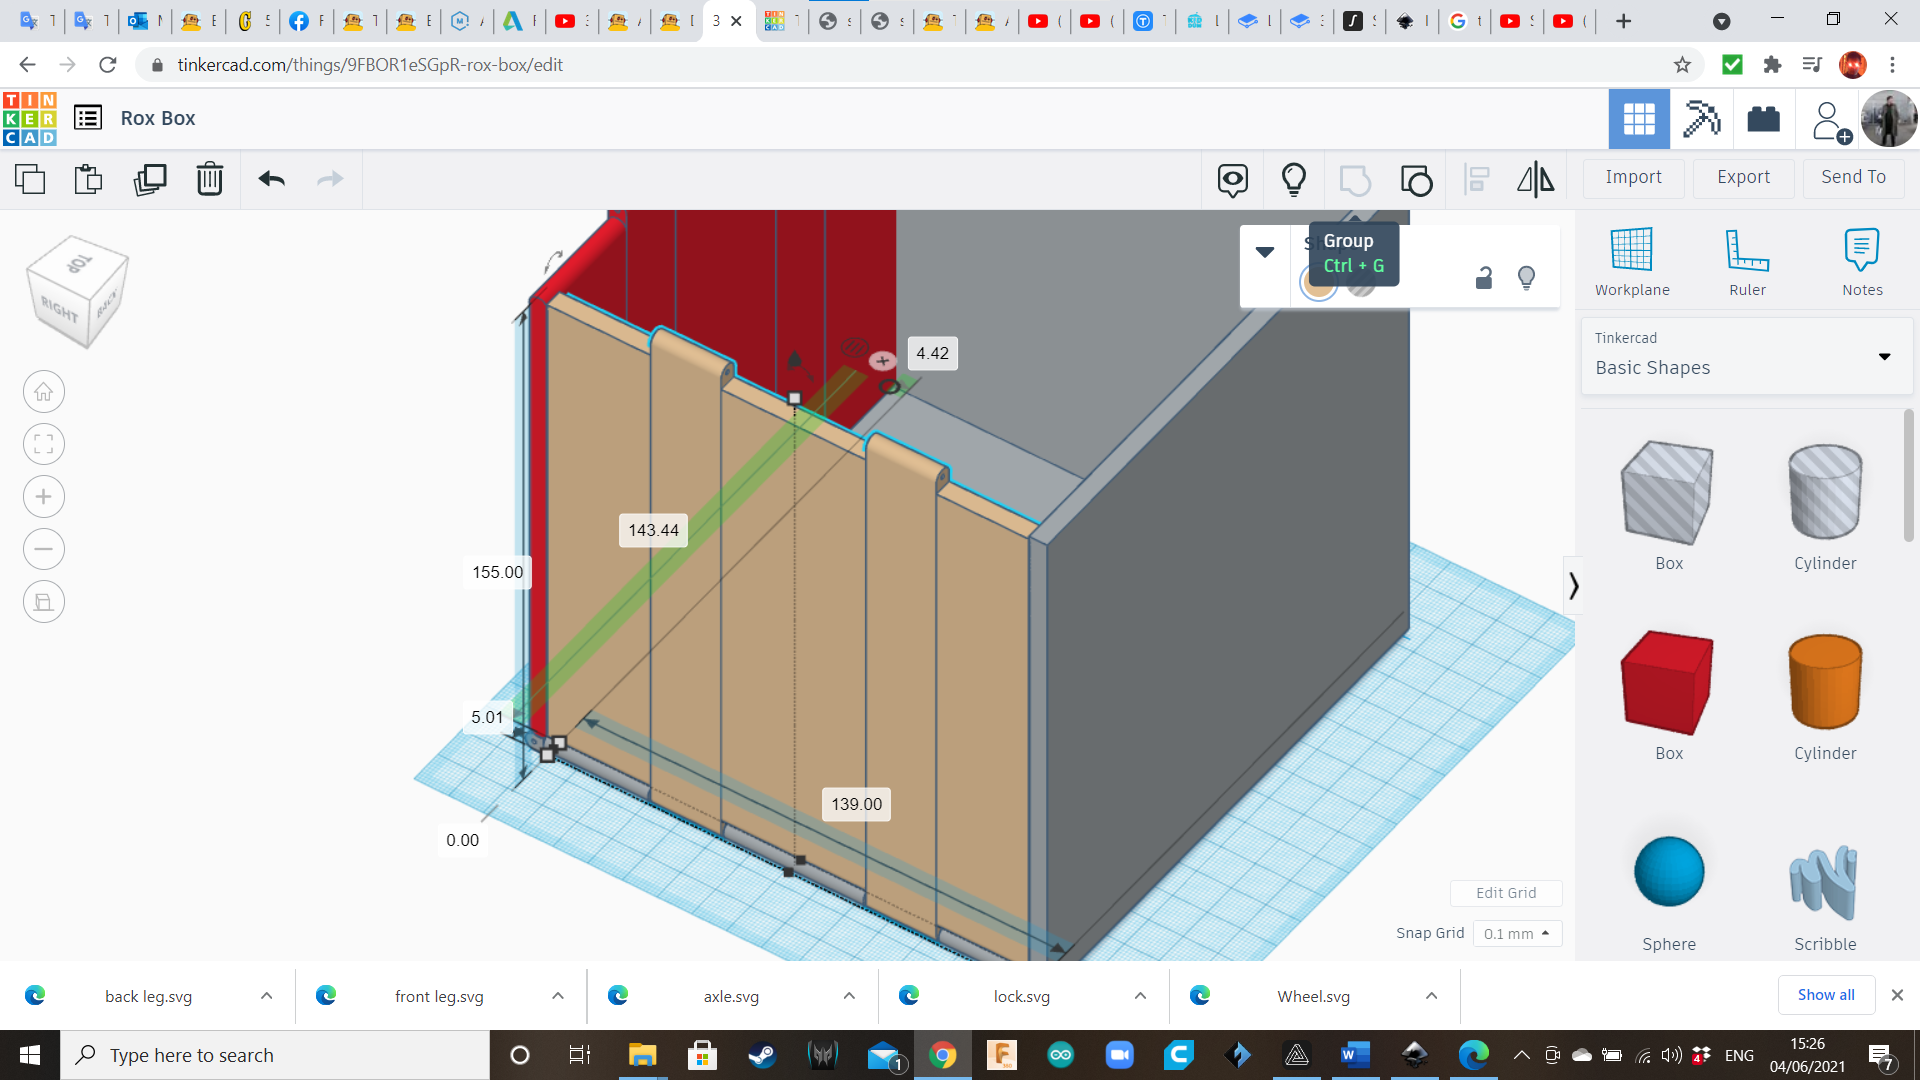Click the Edit Grid button
This screenshot has height=1080, width=1920.
[1505, 893]
